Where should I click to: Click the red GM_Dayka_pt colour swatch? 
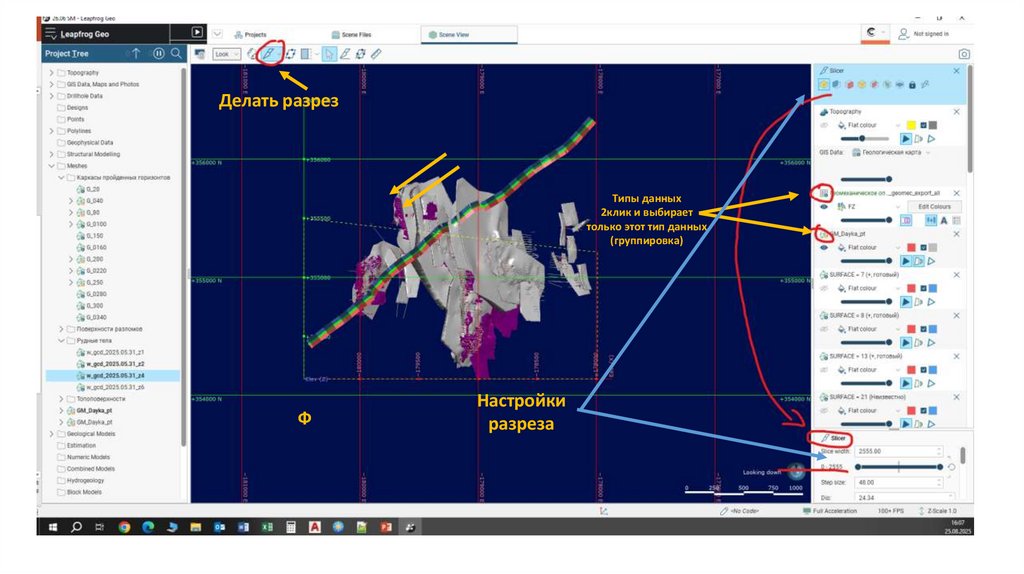[x=911, y=247]
